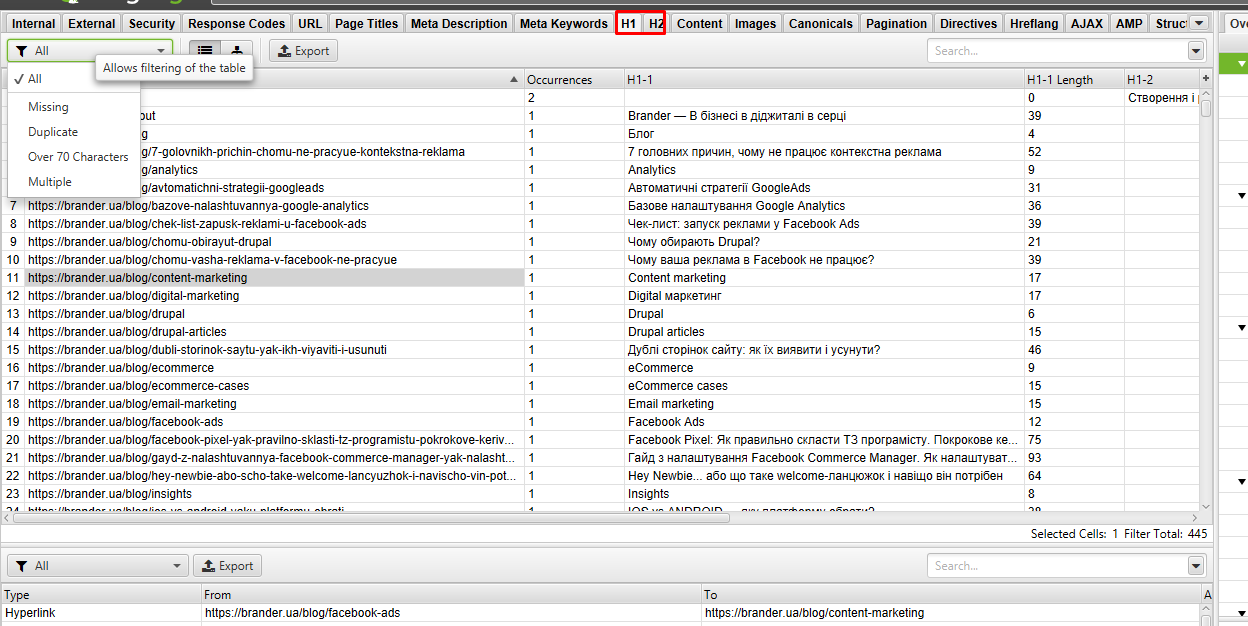This screenshot has width=1248, height=626.
Task: Open the hidden tabs overflow dropdown arrow
Action: point(1199,23)
